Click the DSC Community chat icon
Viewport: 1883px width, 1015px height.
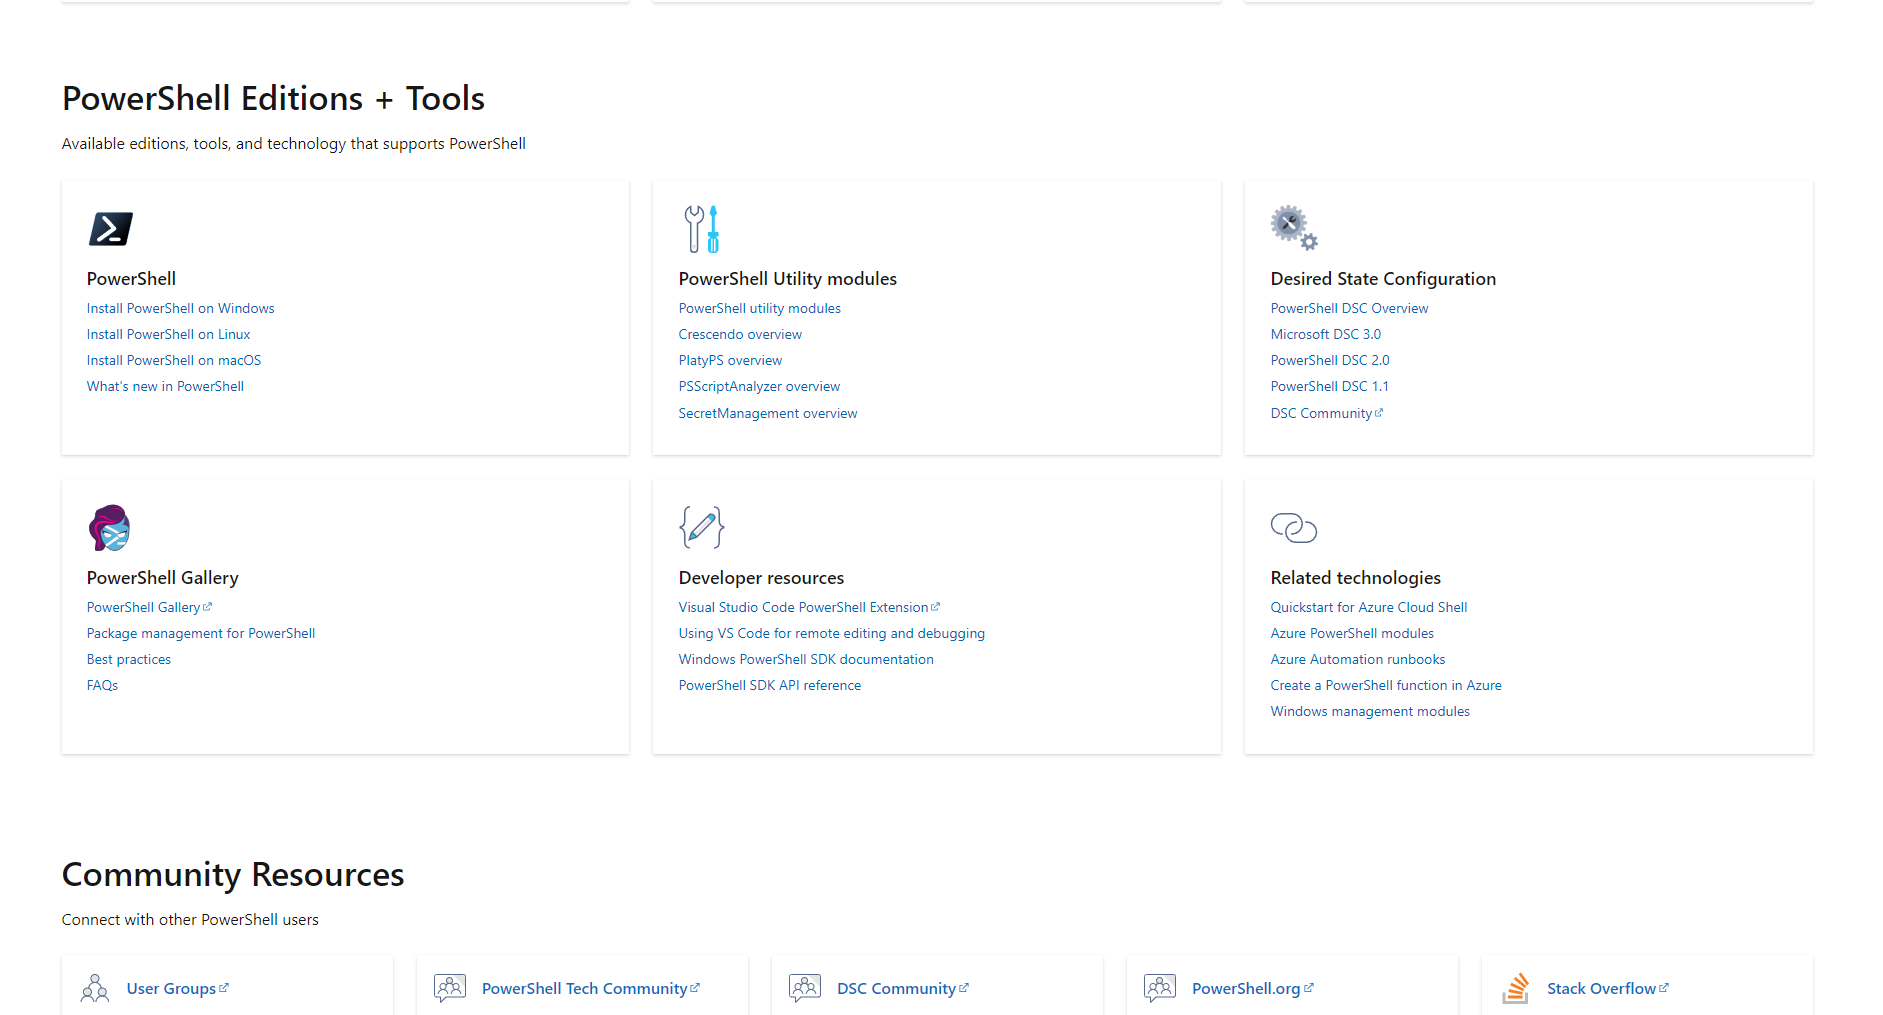805,988
